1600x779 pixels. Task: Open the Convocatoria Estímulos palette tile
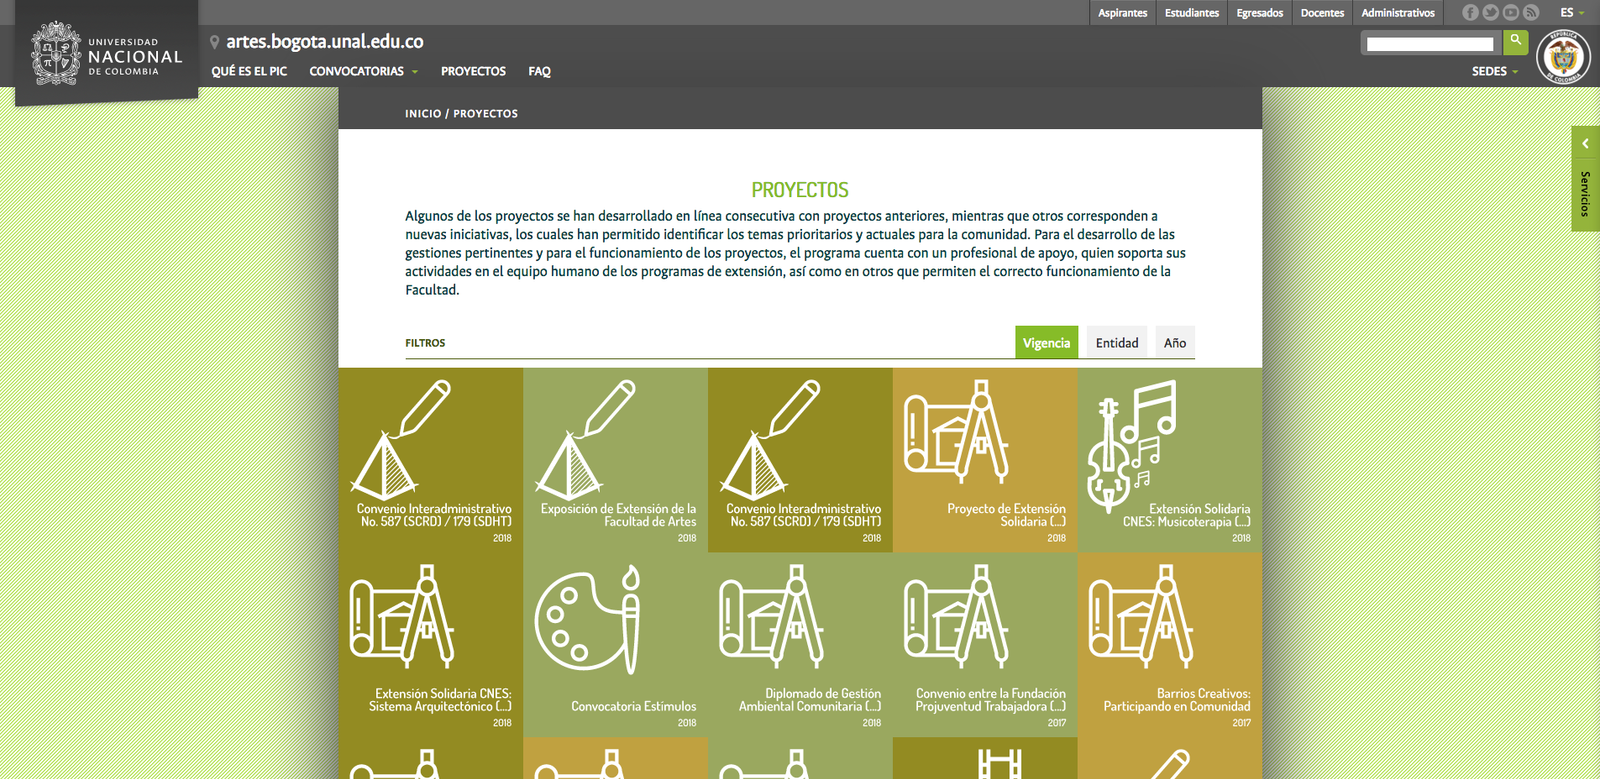click(615, 645)
